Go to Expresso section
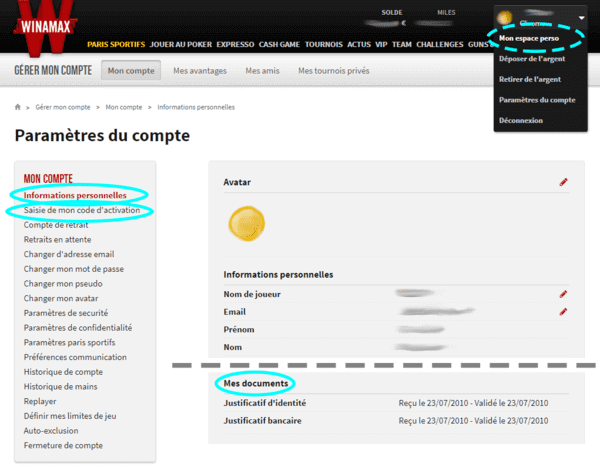Screen dimensions: 600x470 coord(235,44)
